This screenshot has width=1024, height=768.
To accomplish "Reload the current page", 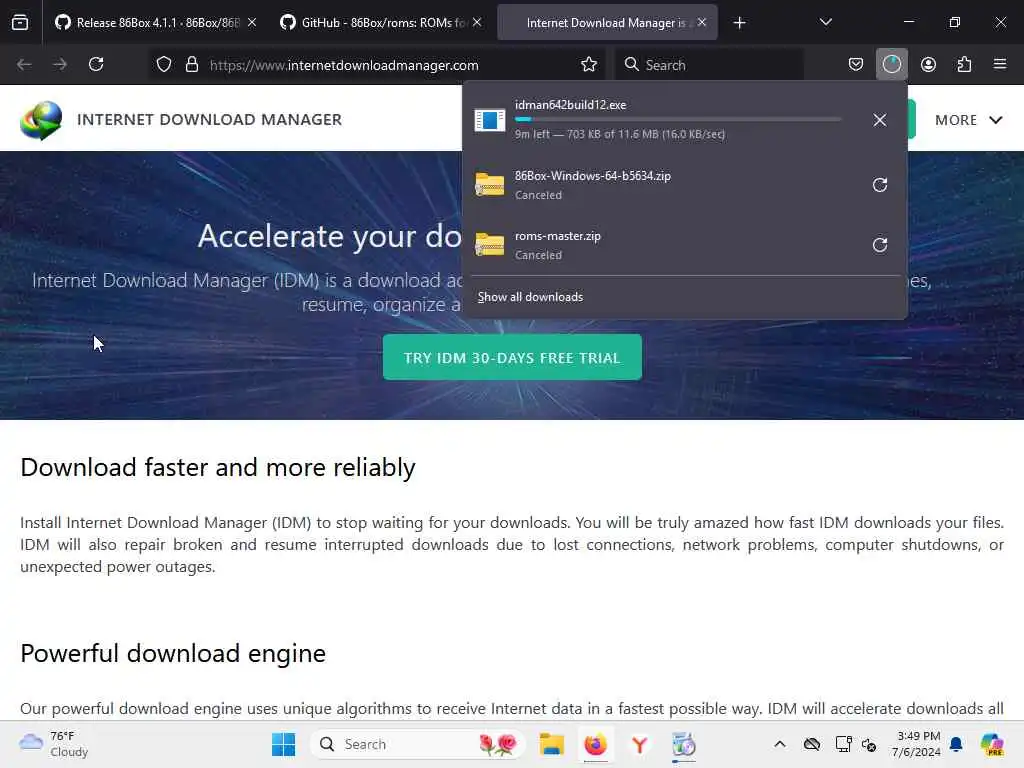I will pos(96,65).
